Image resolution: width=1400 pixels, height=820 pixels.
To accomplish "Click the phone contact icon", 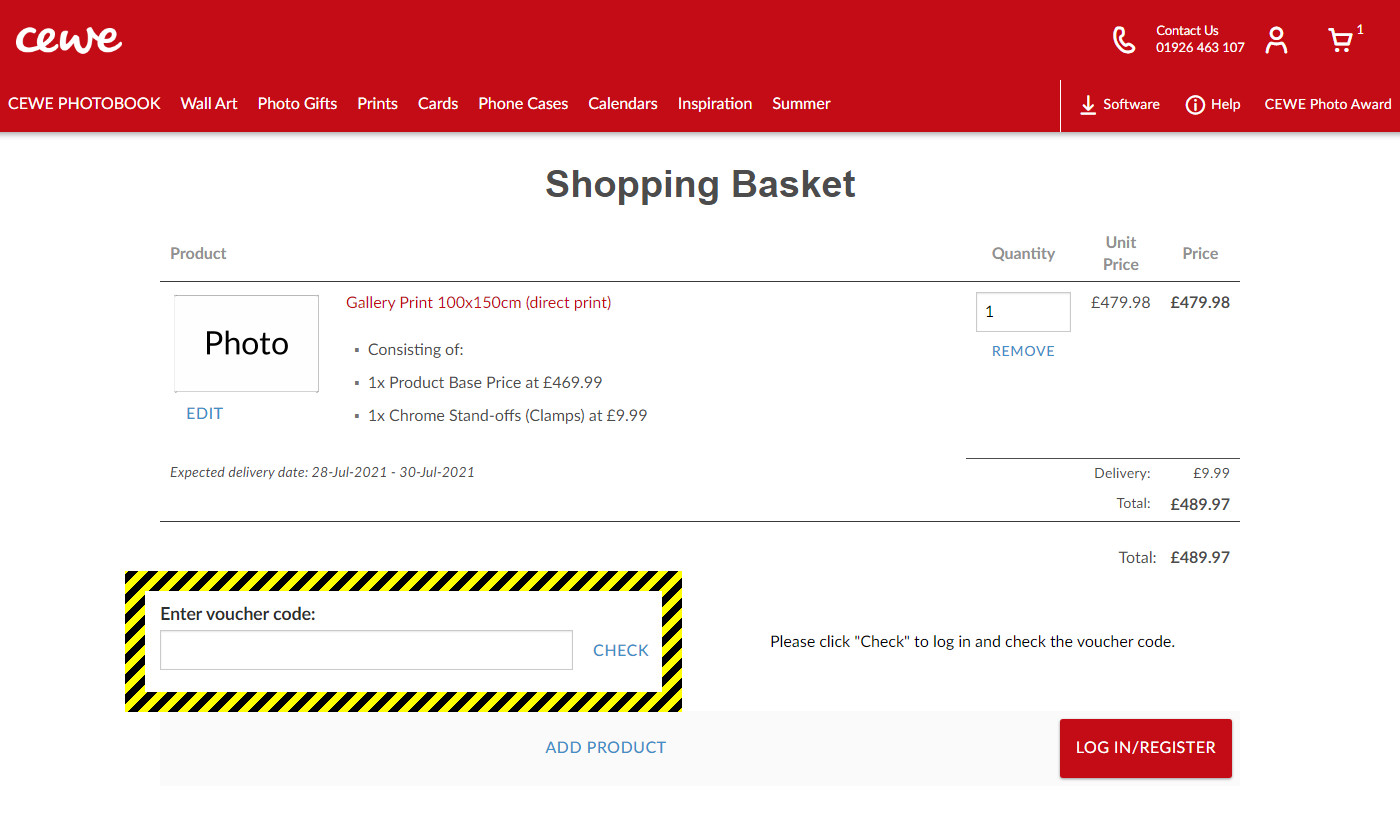I will 1124,40.
